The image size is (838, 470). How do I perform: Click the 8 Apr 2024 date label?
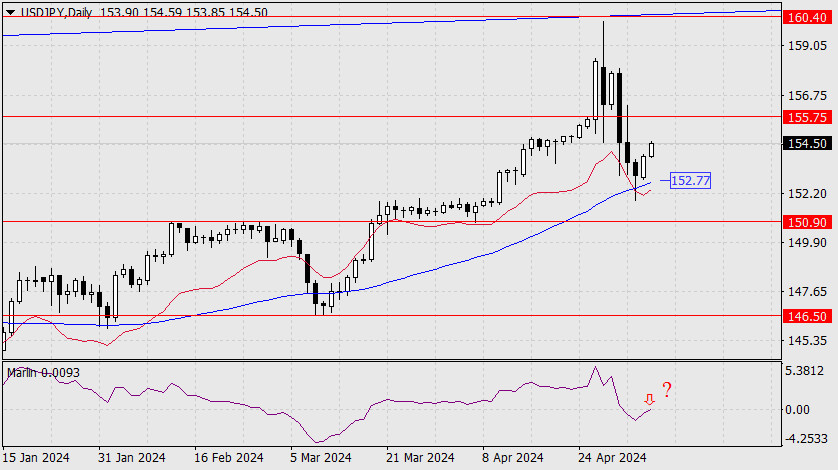pyautogui.click(x=513, y=458)
